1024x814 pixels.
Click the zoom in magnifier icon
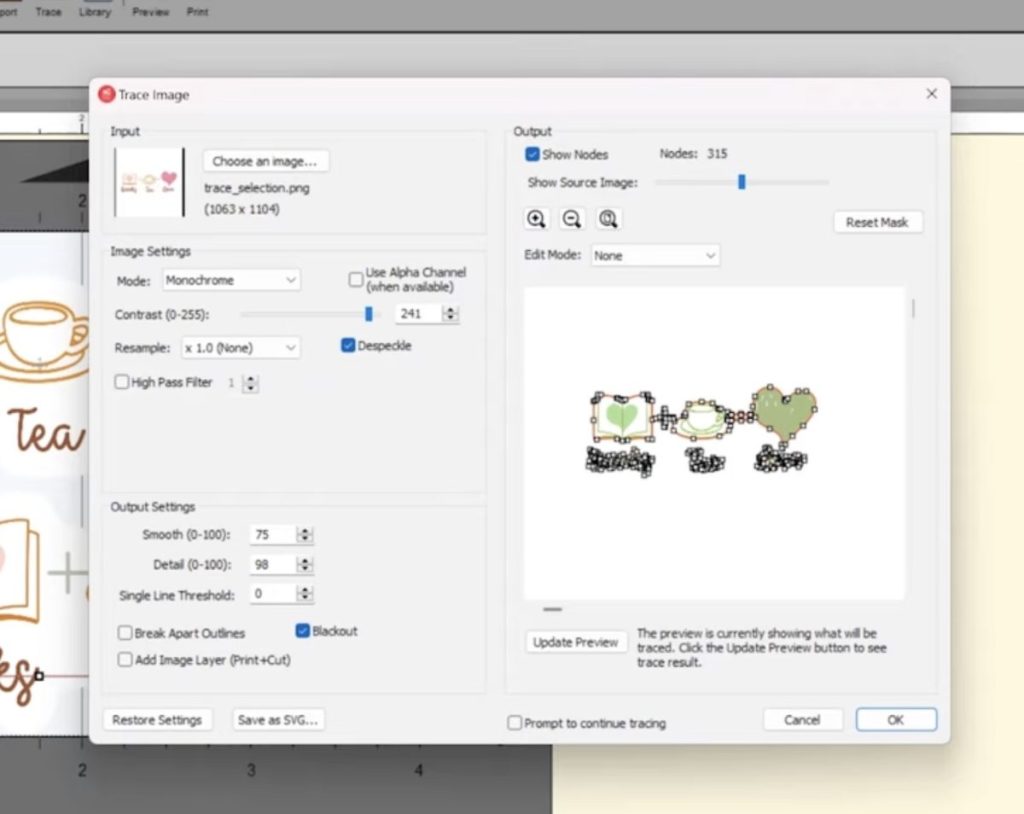pyautogui.click(x=536, y=219)
